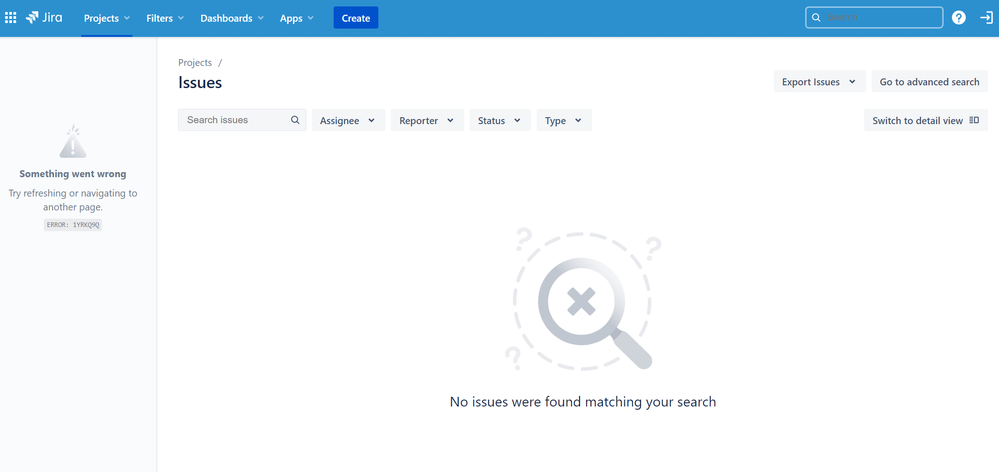The width and height of the screenshot is (999, 472).
Task: Expand the Assignee filter dropdown
Action: (x=348, y=120)
